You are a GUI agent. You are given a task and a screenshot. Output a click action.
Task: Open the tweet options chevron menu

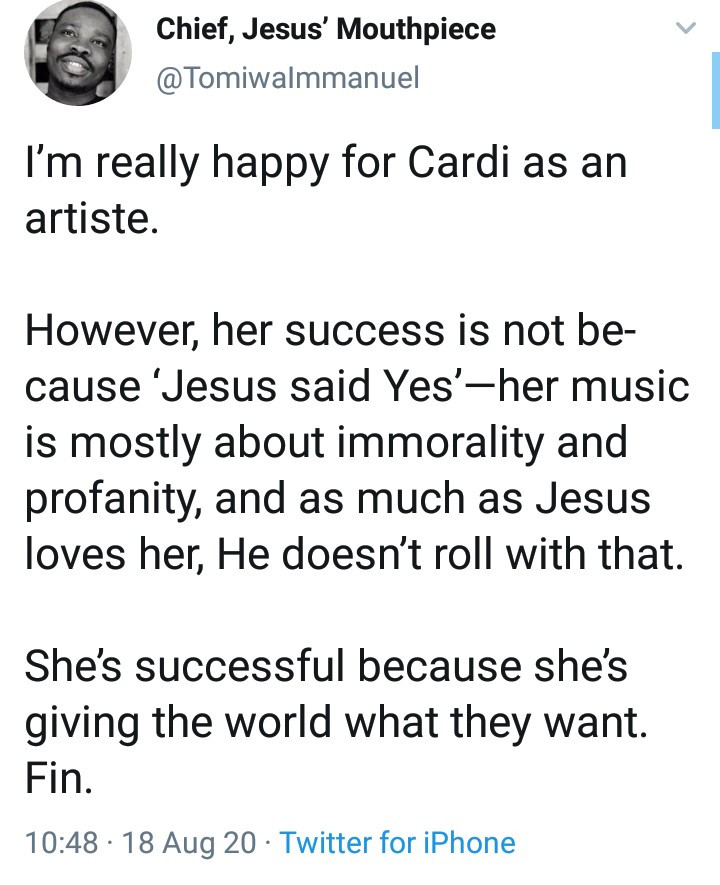[x=685, y=30]
